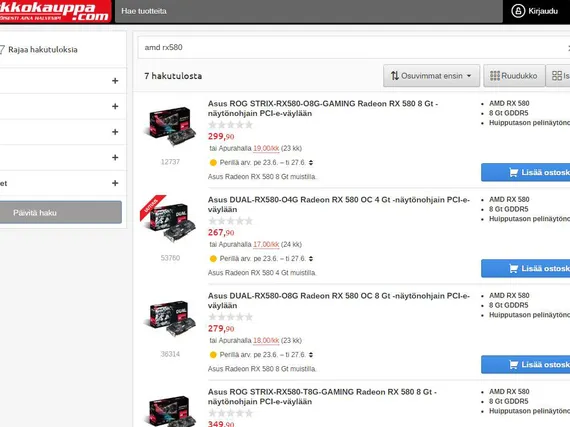Viewport: 570px width, 427px height.
Task: Click the Verkkokauppa.com logo
Action: (x=55, y=11)
